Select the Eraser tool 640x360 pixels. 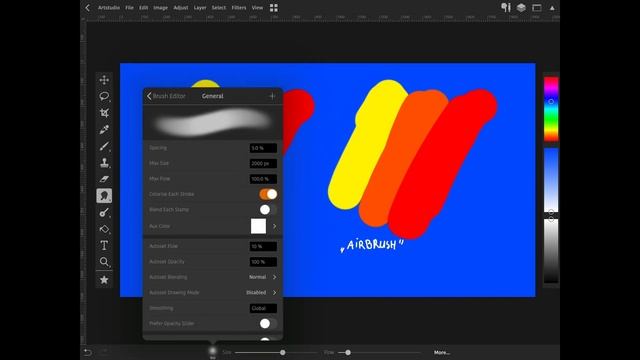104,179
